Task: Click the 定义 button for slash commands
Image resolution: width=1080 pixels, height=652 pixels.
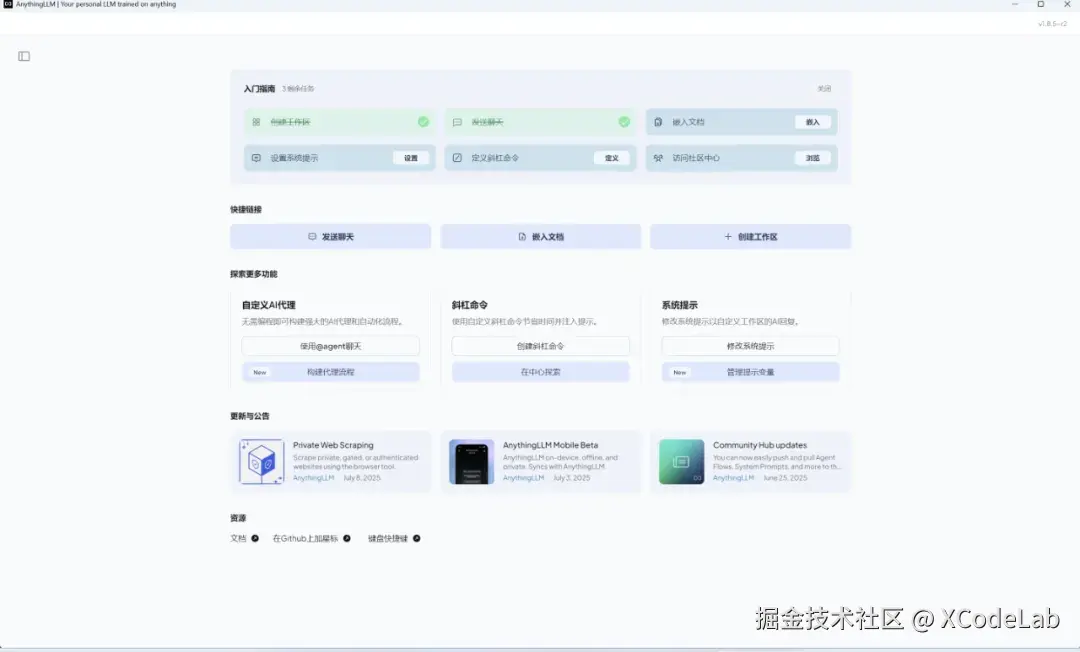Action: (x=611, y=157)
